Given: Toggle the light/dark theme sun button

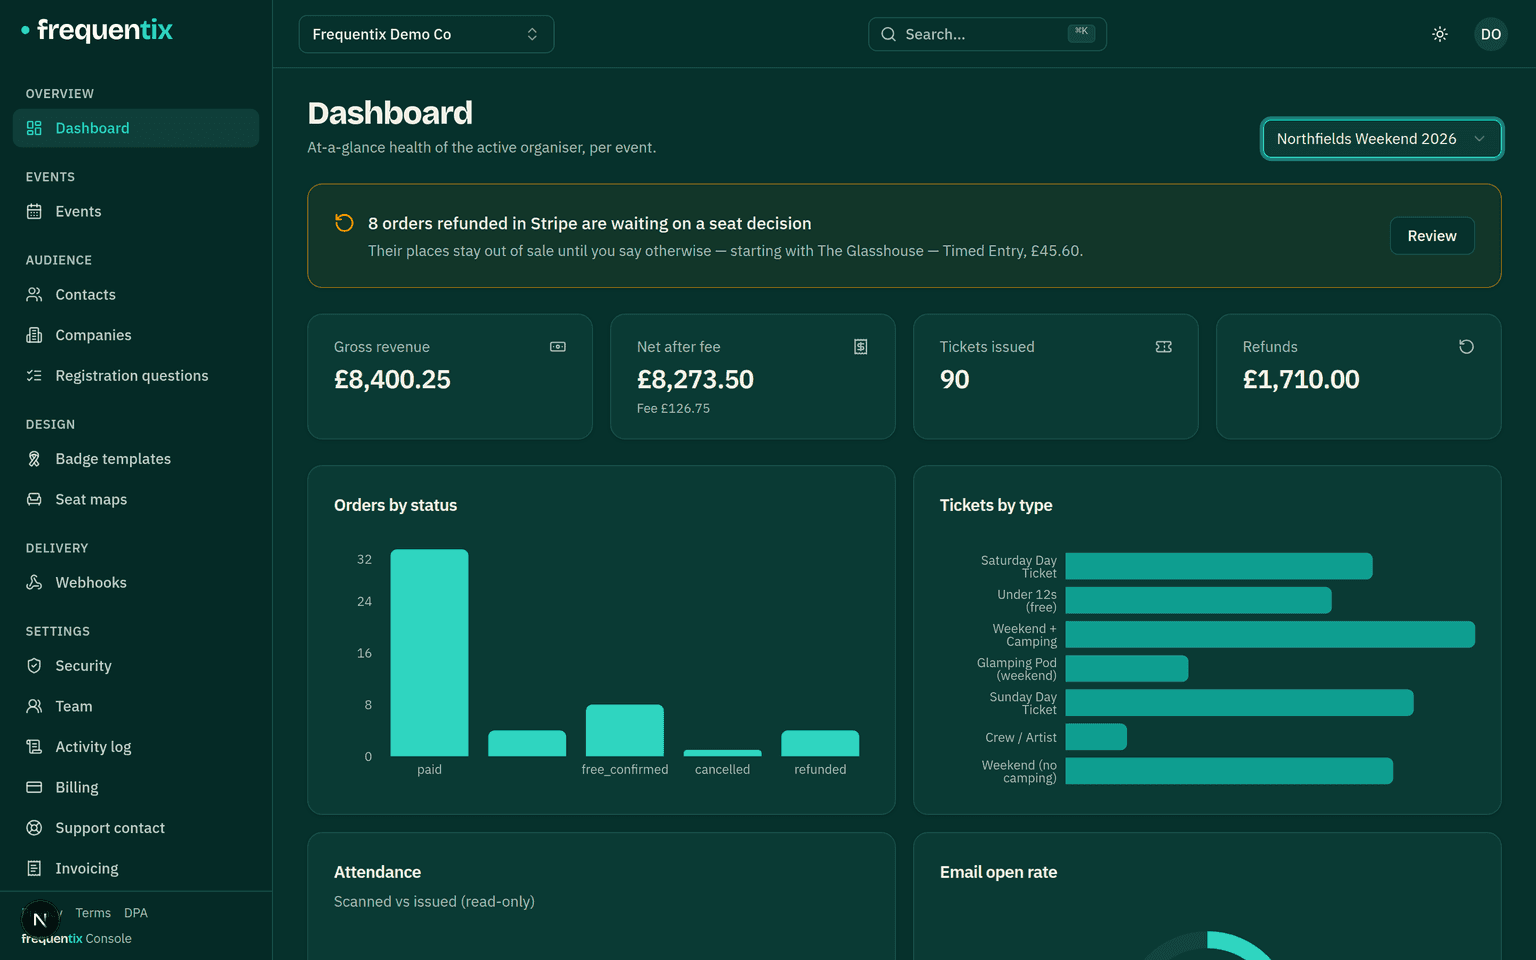Looking at the screenshot, I should (1440, 34).
